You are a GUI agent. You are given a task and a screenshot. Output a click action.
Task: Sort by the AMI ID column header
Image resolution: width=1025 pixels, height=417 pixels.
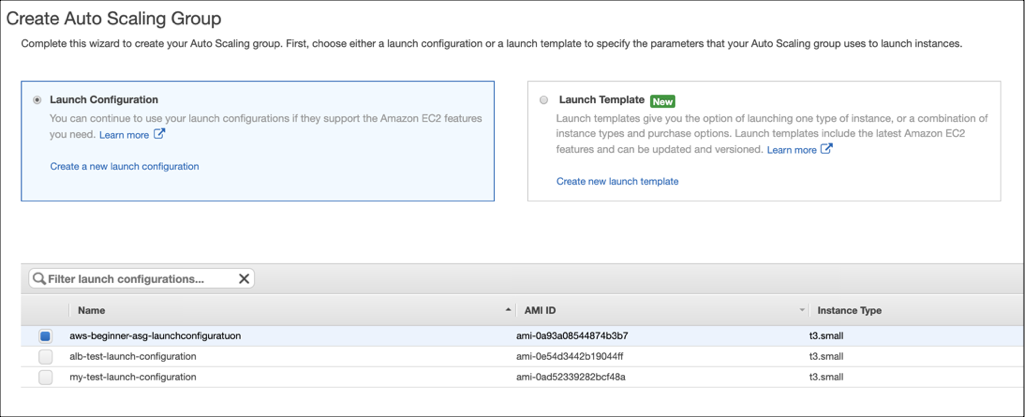coord(540,310)
